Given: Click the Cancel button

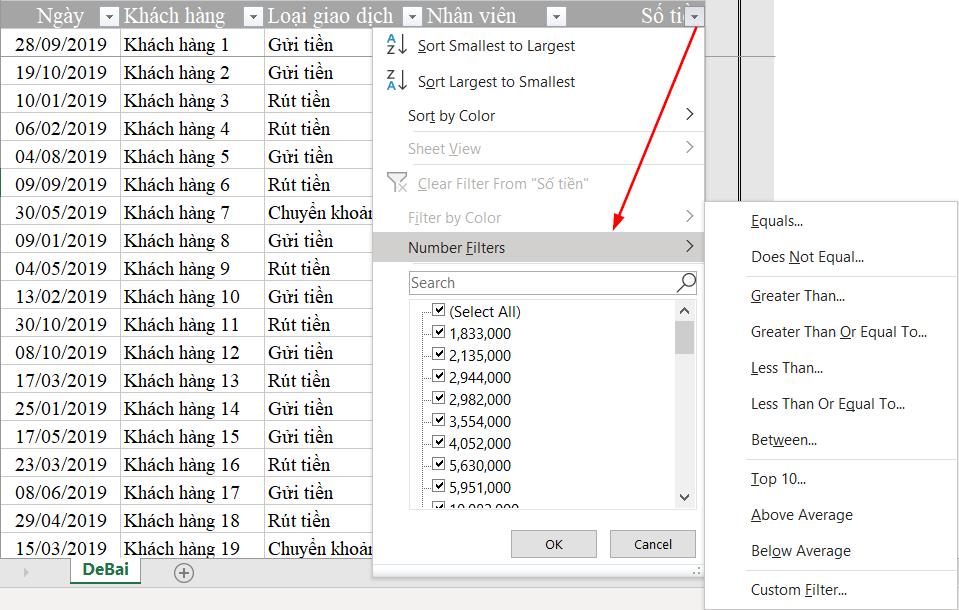Looking at the screenshot, I should click(x=653, y=544).
